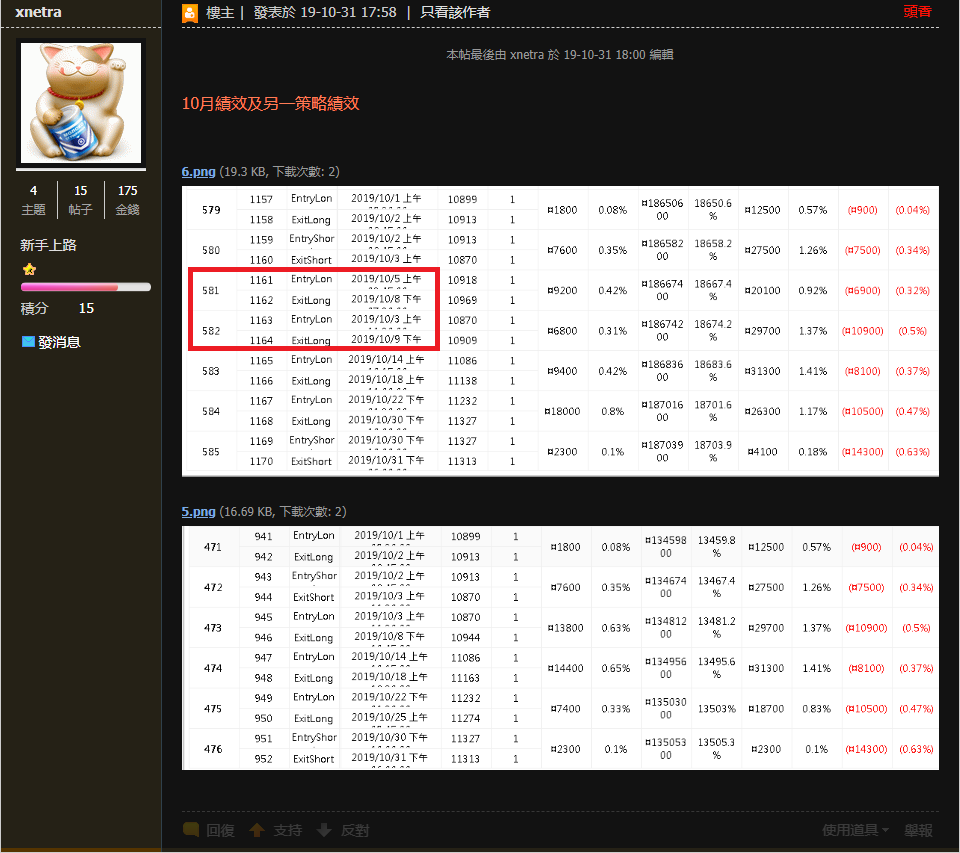Click the 反對 oppose button text
The height and width of the screenshot is (853, 960).
point(355,830)
